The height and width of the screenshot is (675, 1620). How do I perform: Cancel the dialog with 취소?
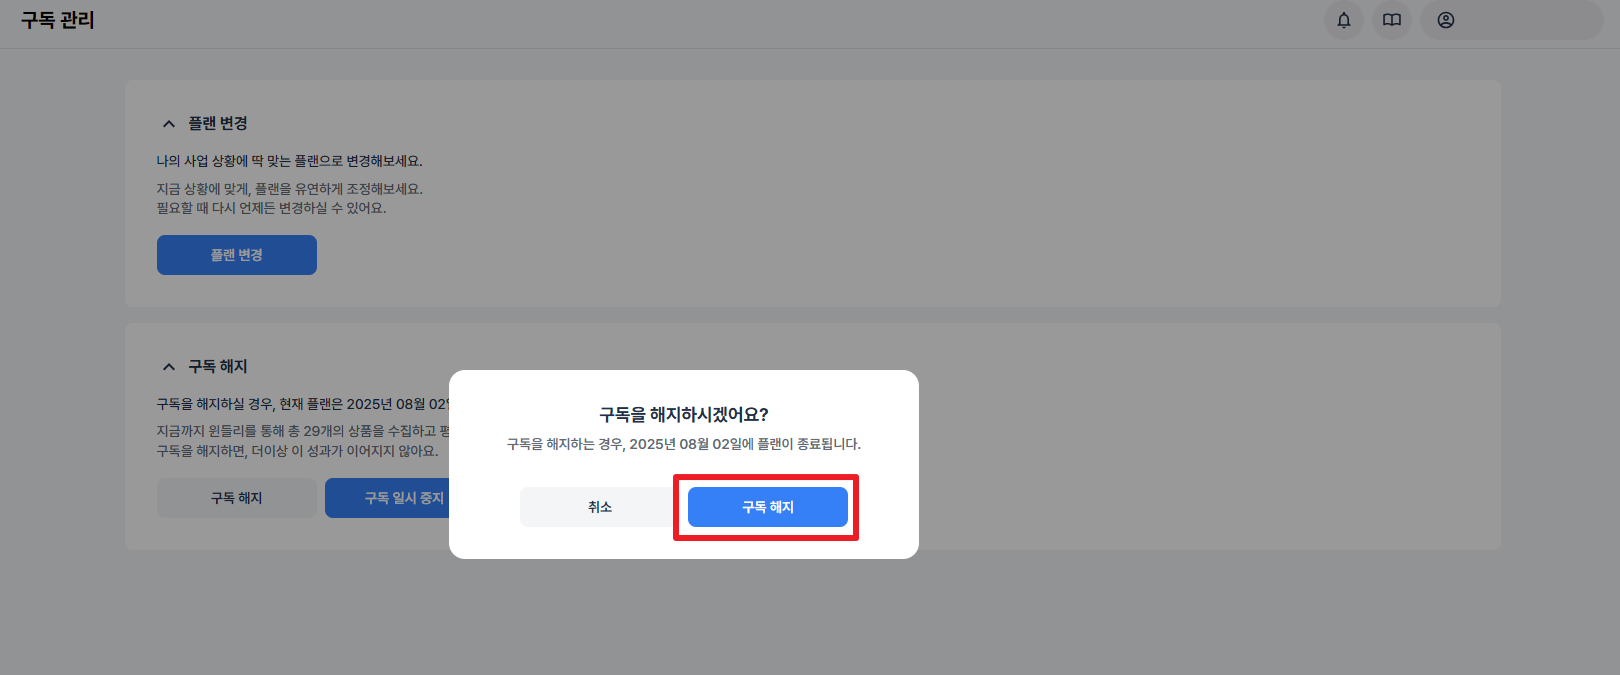pyautogui.click(x=599, y=507)
